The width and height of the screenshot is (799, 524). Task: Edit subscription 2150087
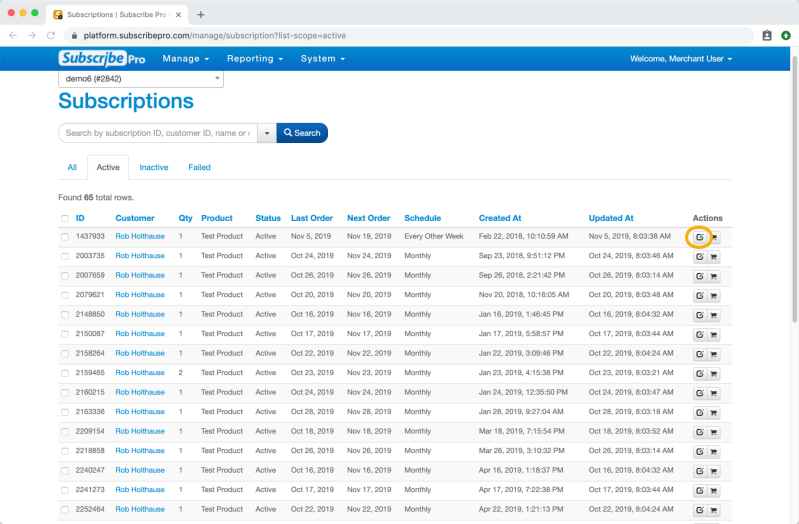coord(700,335)
